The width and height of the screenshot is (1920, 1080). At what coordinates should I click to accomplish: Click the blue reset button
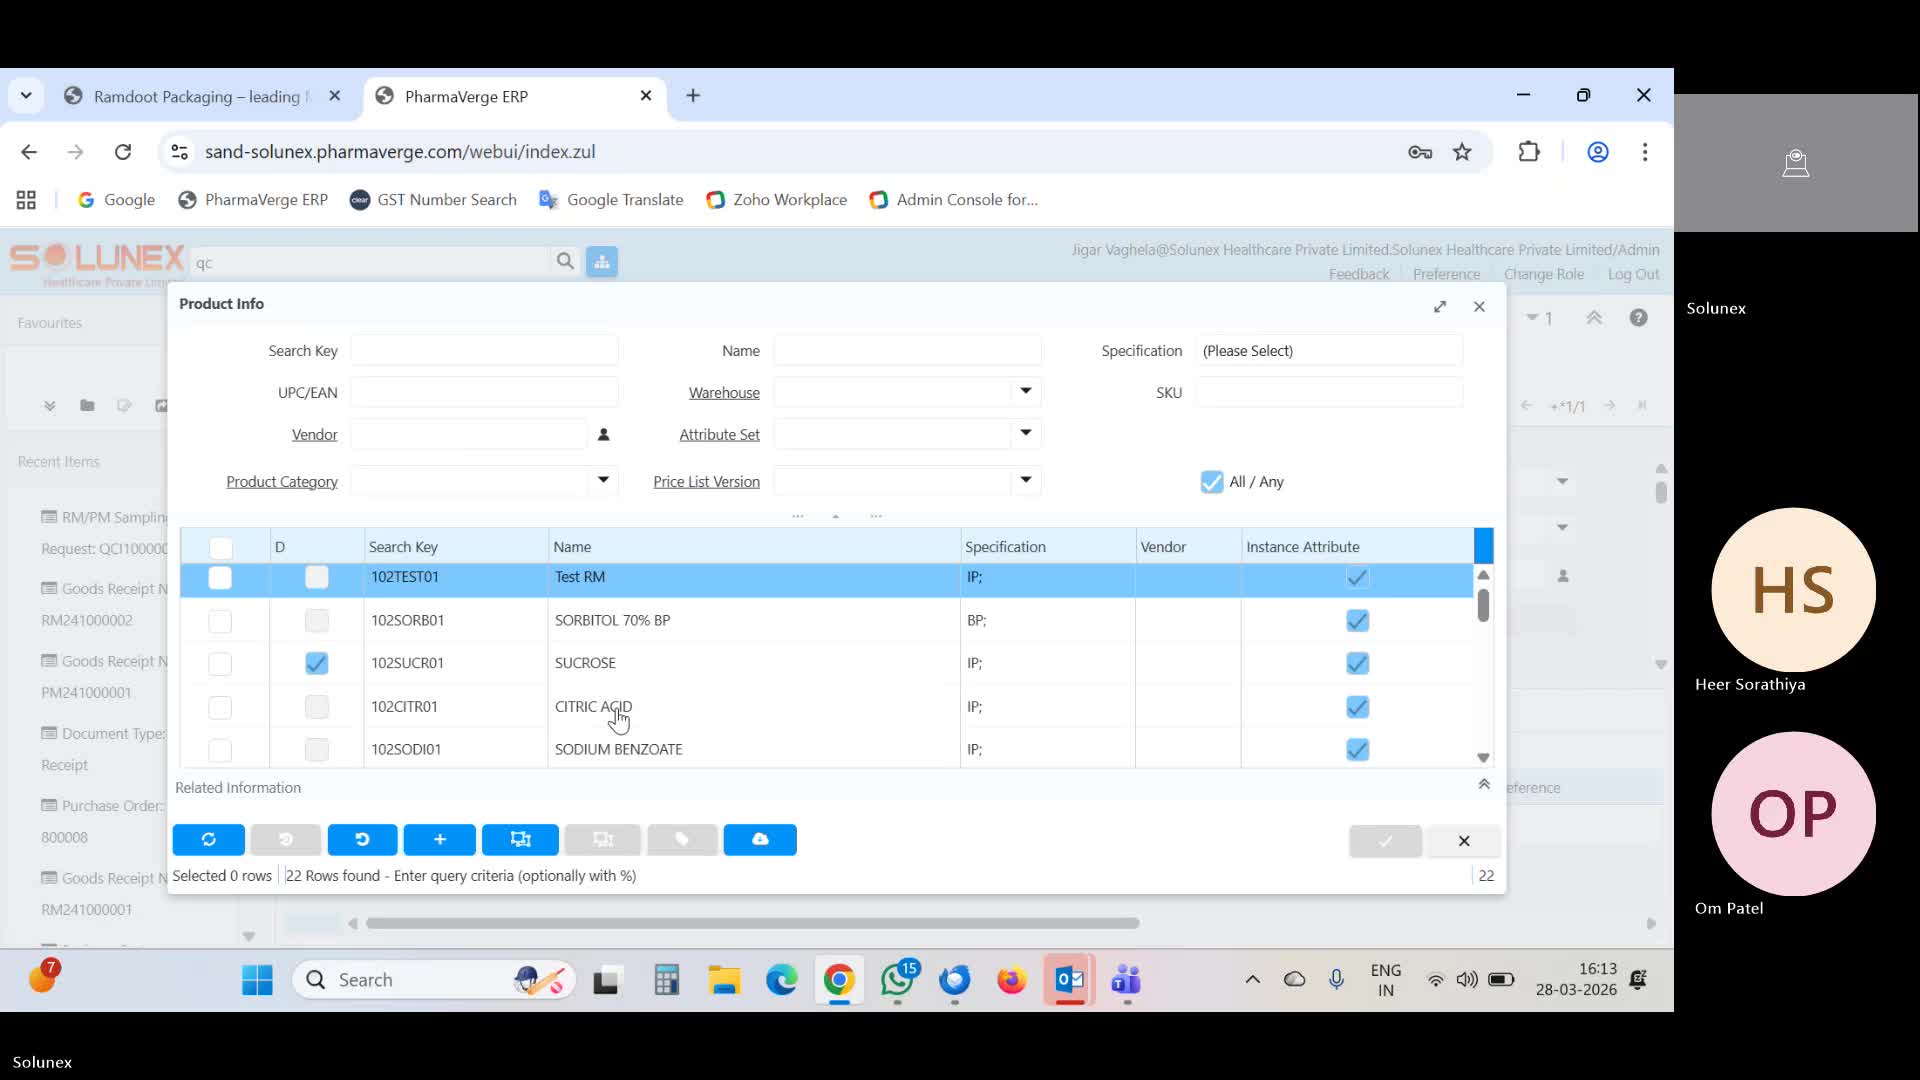pyautogui.click(x=362, y=840)
